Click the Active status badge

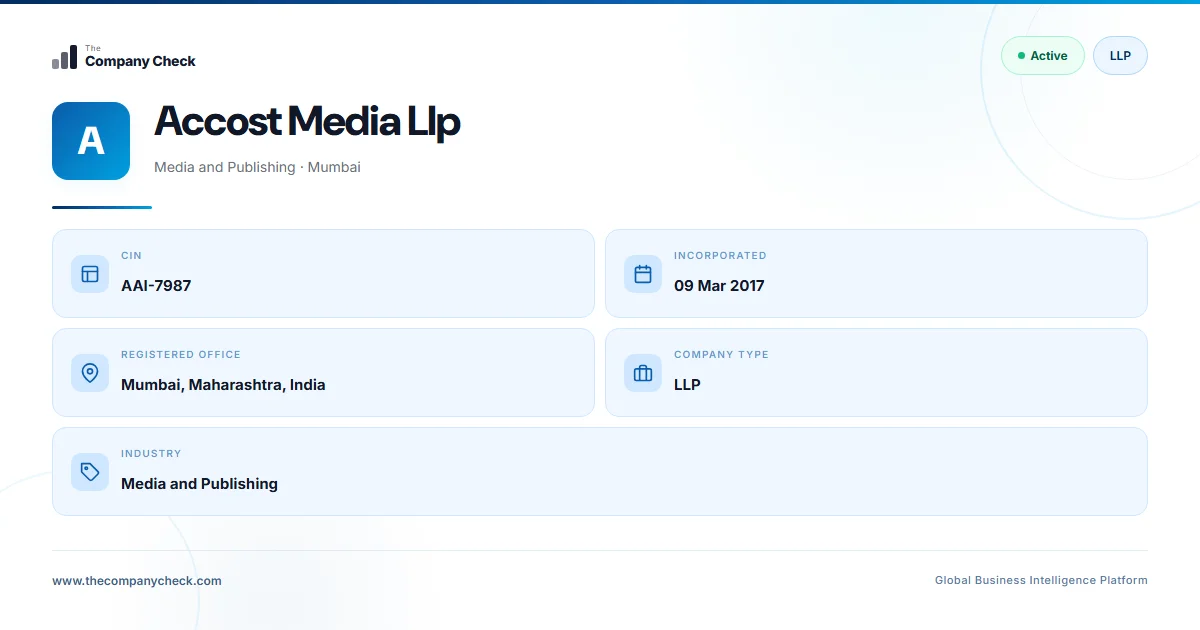(1043, 56)
